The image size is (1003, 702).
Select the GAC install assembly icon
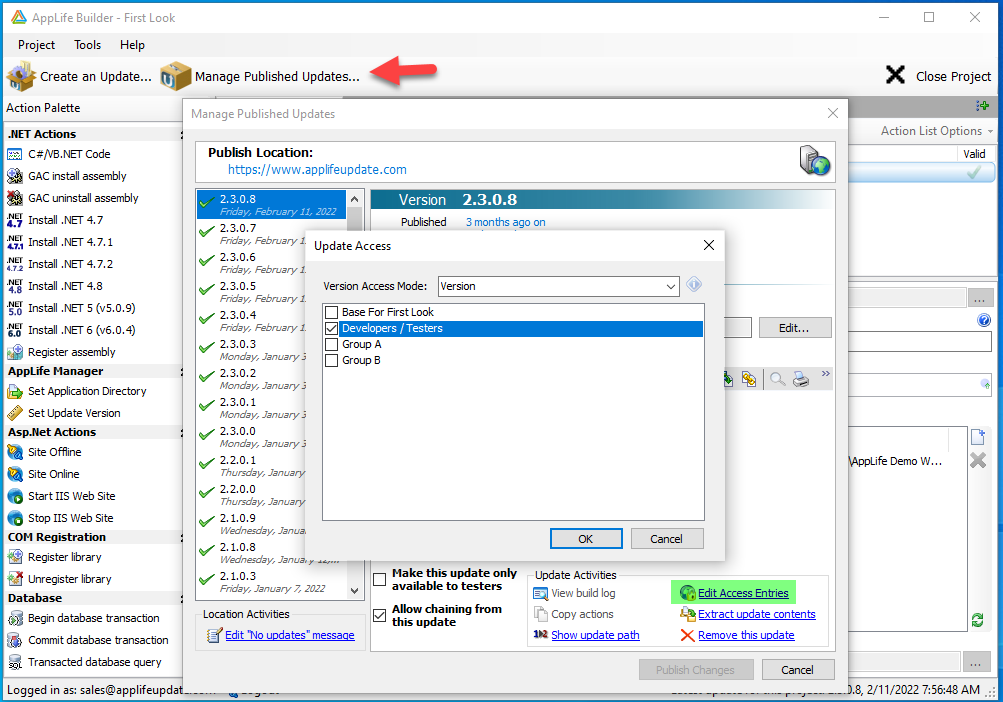coord(15,176)
